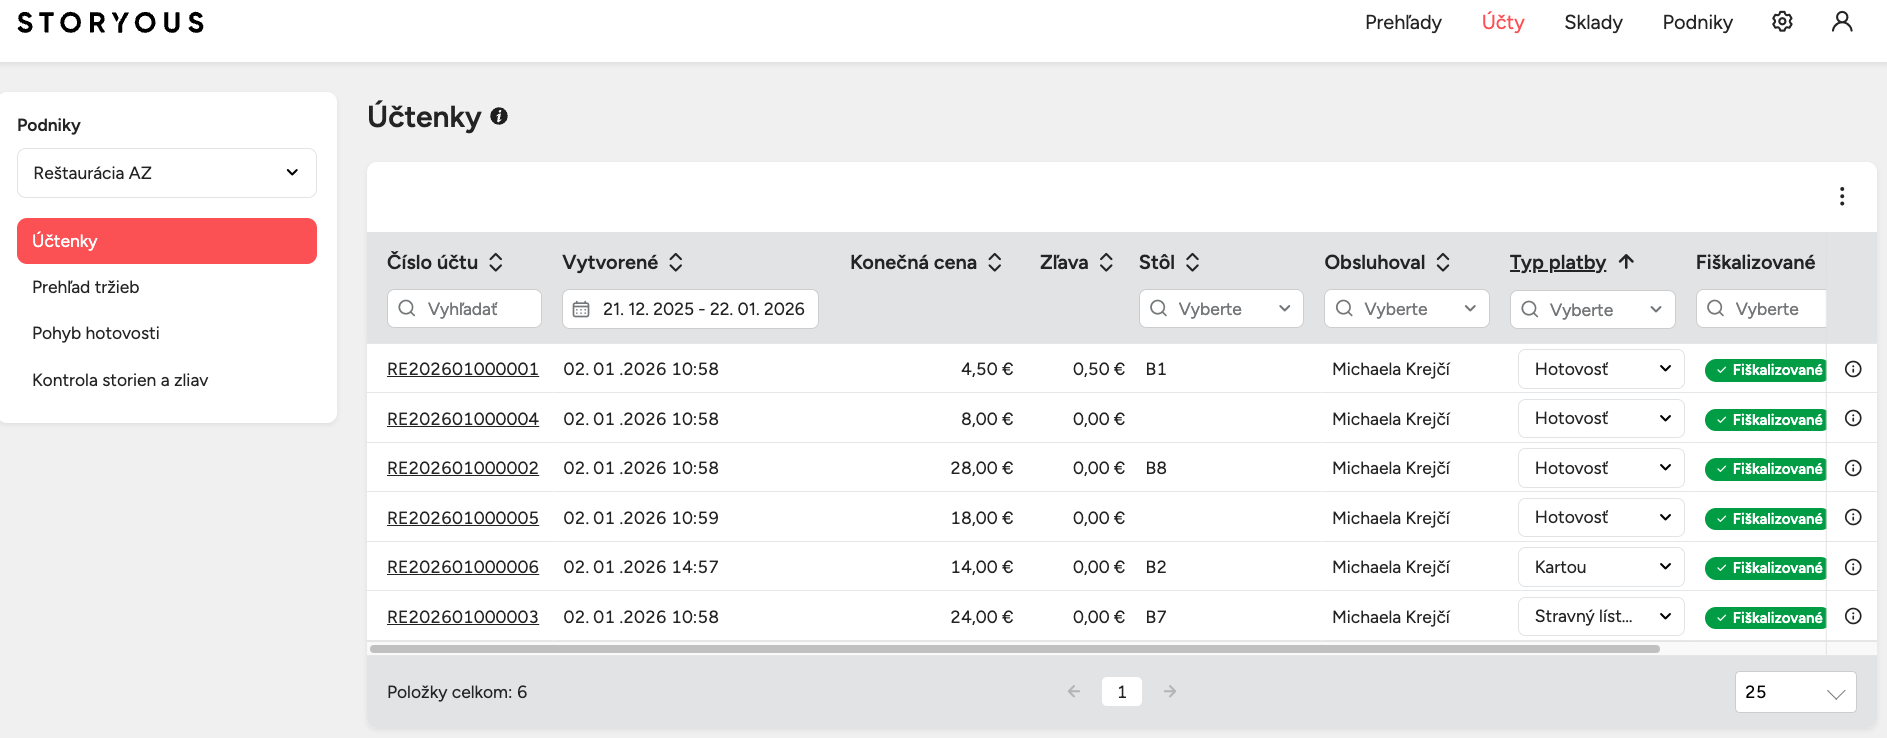The height and width of the screenshot is (738, 1887).
Task: Select Pohyb hotovosti in sidebar
Action: (96, 333)
